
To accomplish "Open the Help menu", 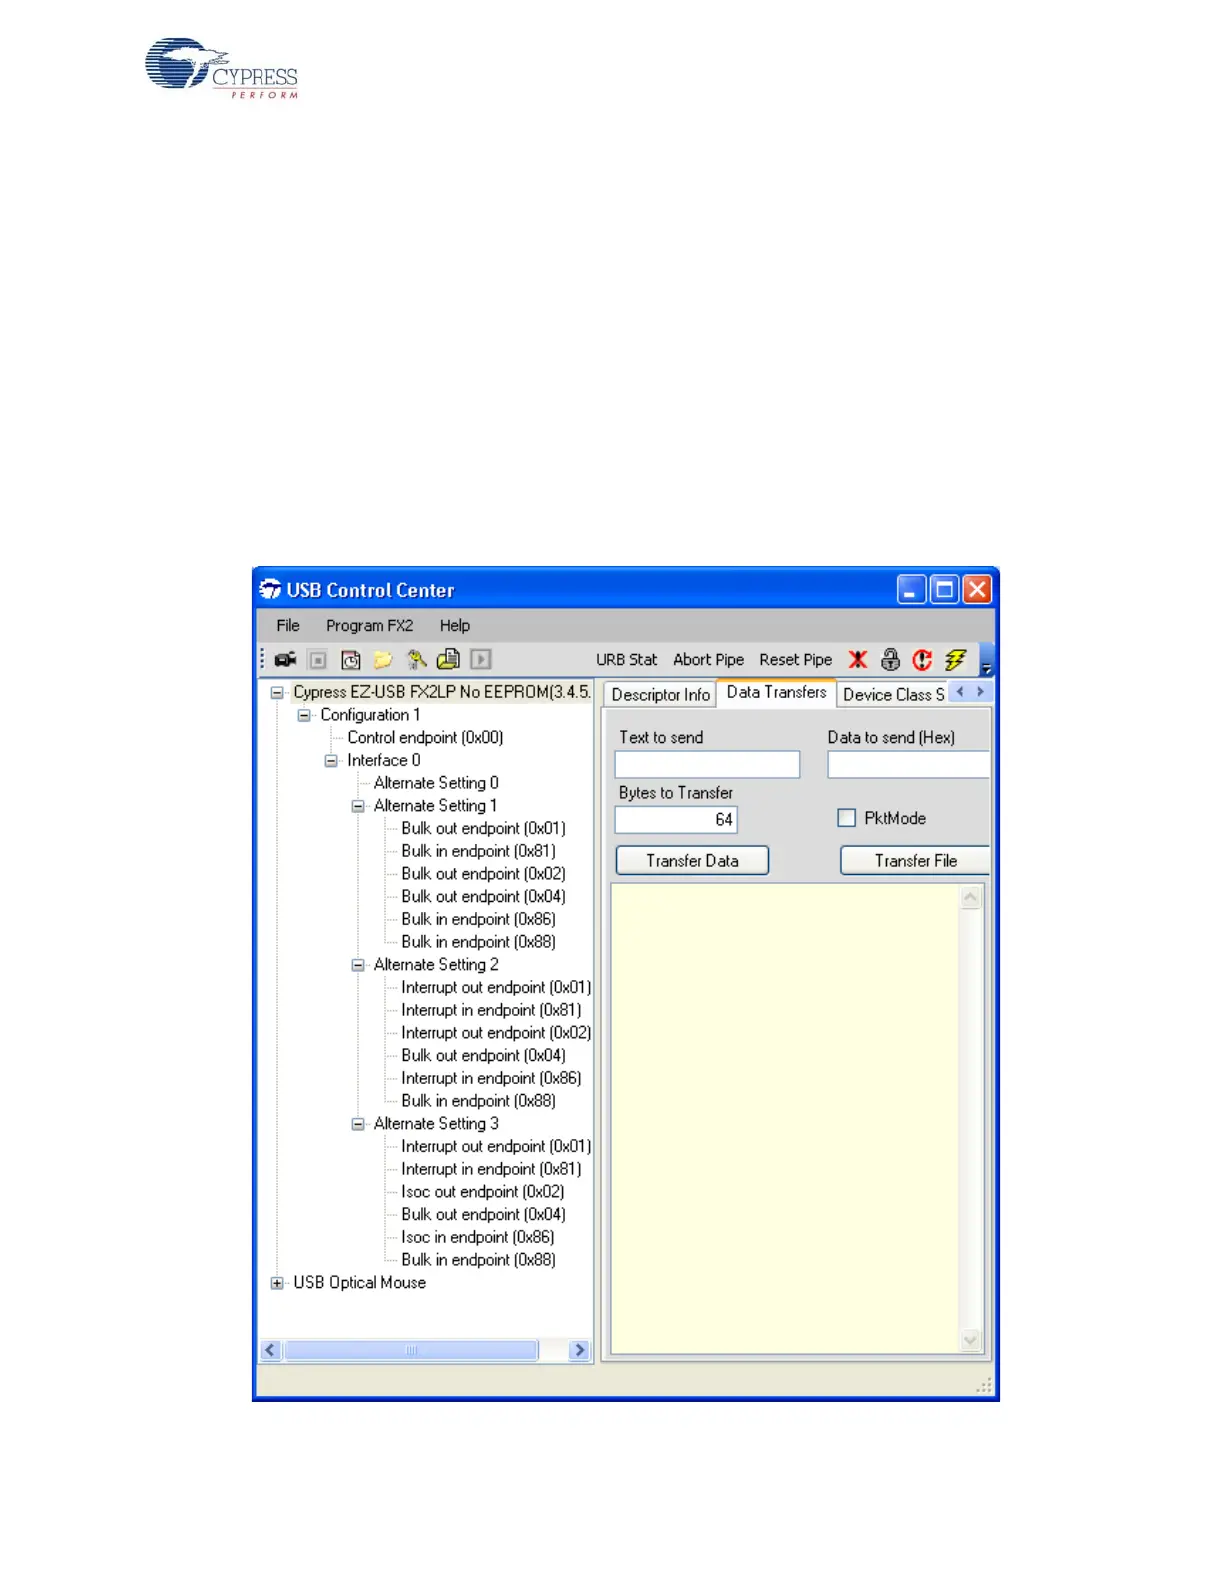I will tap(455, 626).
